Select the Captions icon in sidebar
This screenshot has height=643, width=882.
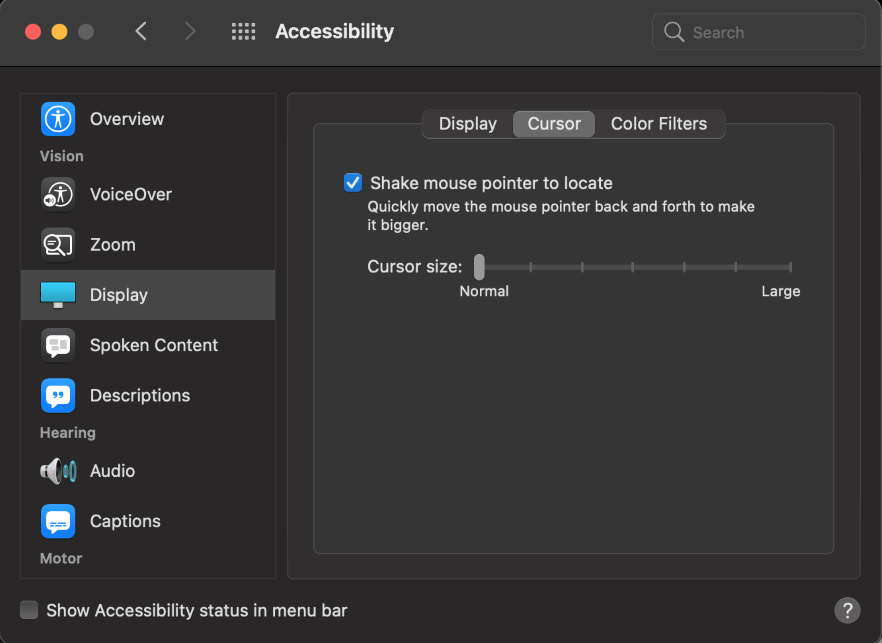(x=58, y=521)
